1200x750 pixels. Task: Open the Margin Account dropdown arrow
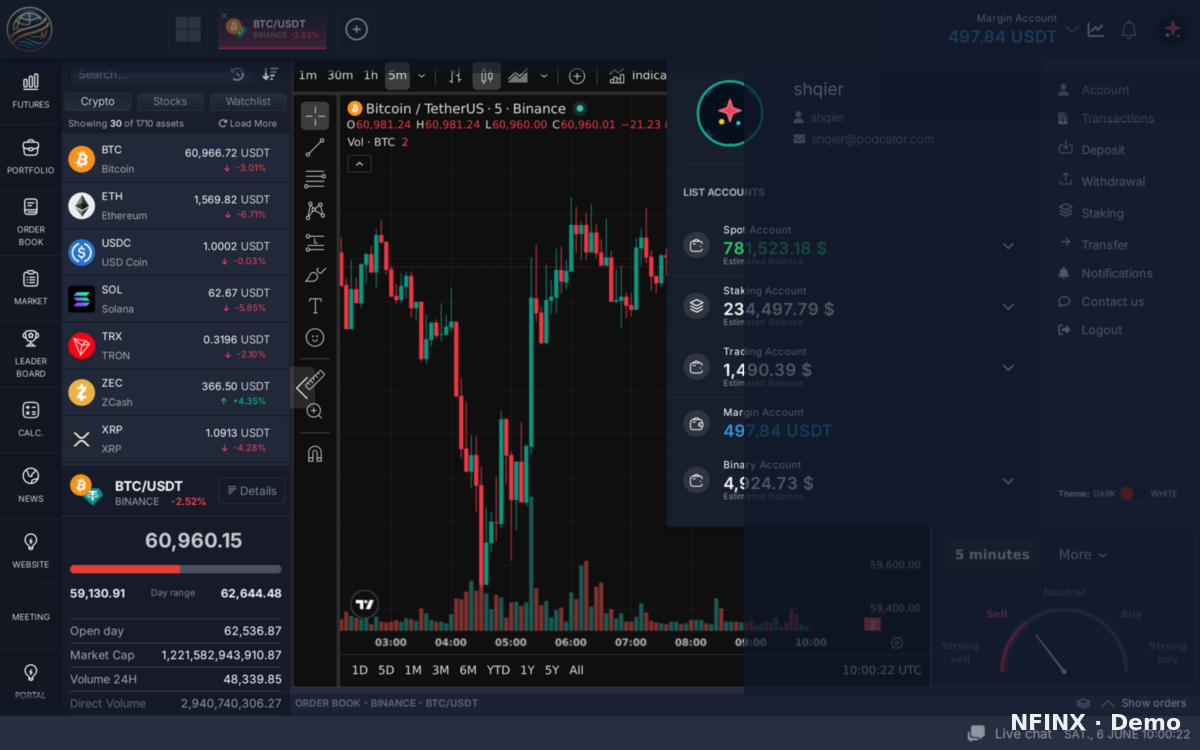coord(1072,30)
